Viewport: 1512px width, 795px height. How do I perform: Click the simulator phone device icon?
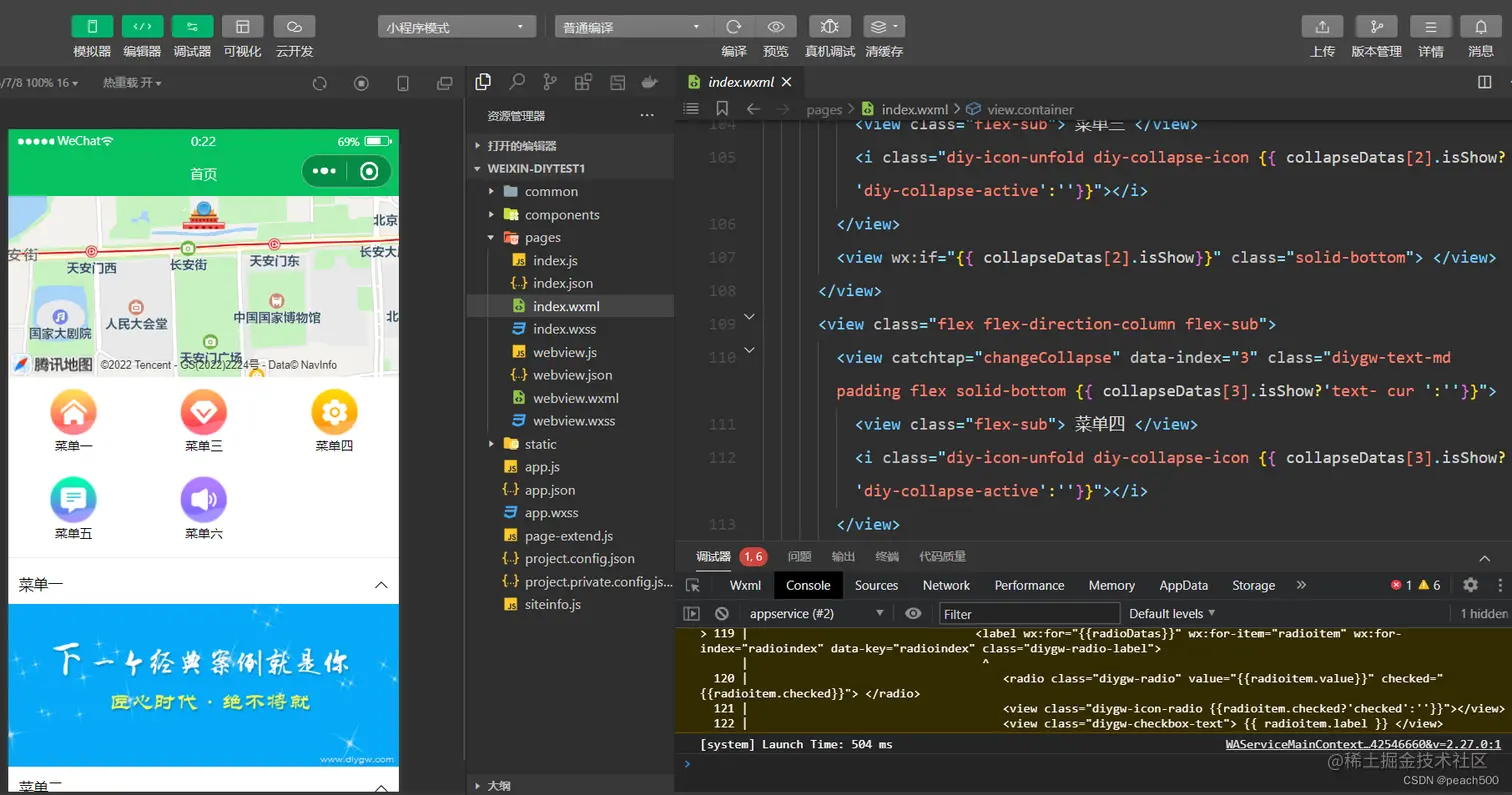[x=403, y=83]
